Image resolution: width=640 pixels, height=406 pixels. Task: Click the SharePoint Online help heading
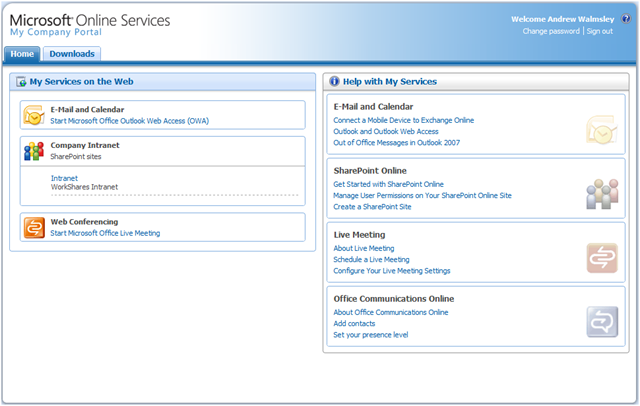tap(370, 171)
